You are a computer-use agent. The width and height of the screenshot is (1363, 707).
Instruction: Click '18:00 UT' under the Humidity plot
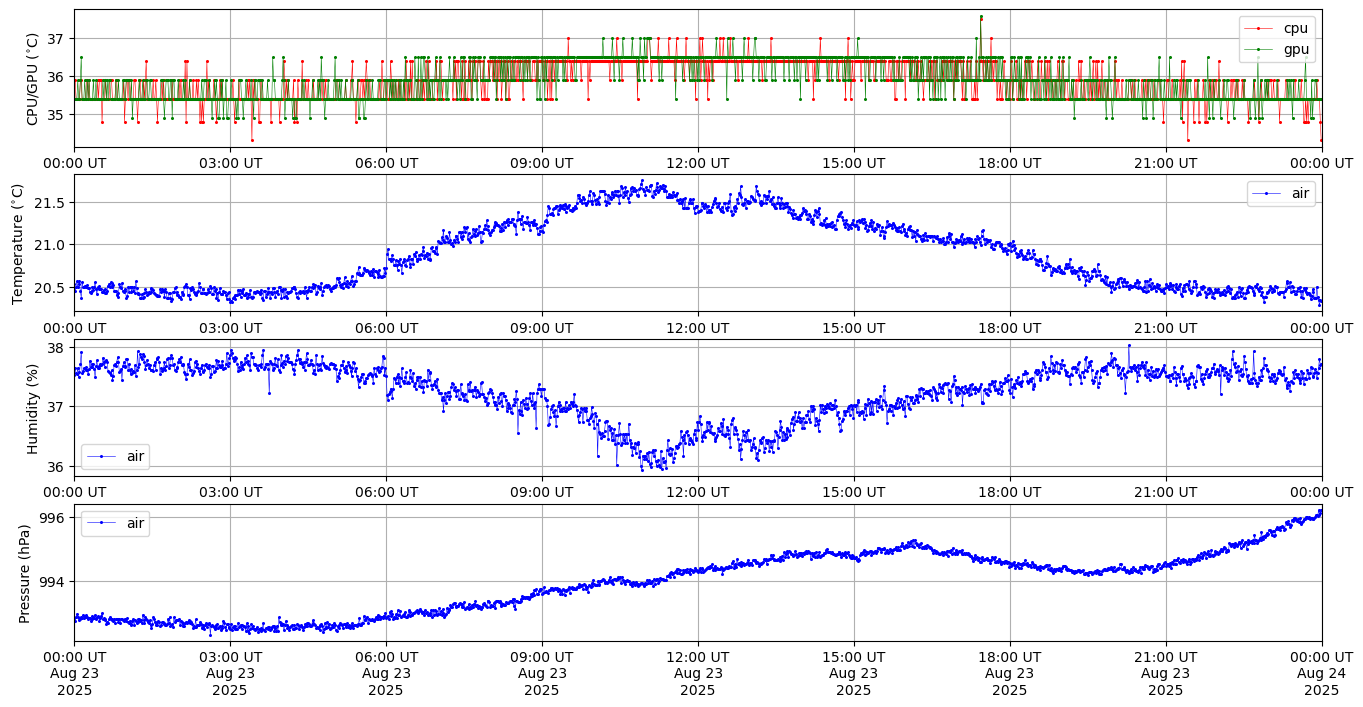pos(1010,491)
